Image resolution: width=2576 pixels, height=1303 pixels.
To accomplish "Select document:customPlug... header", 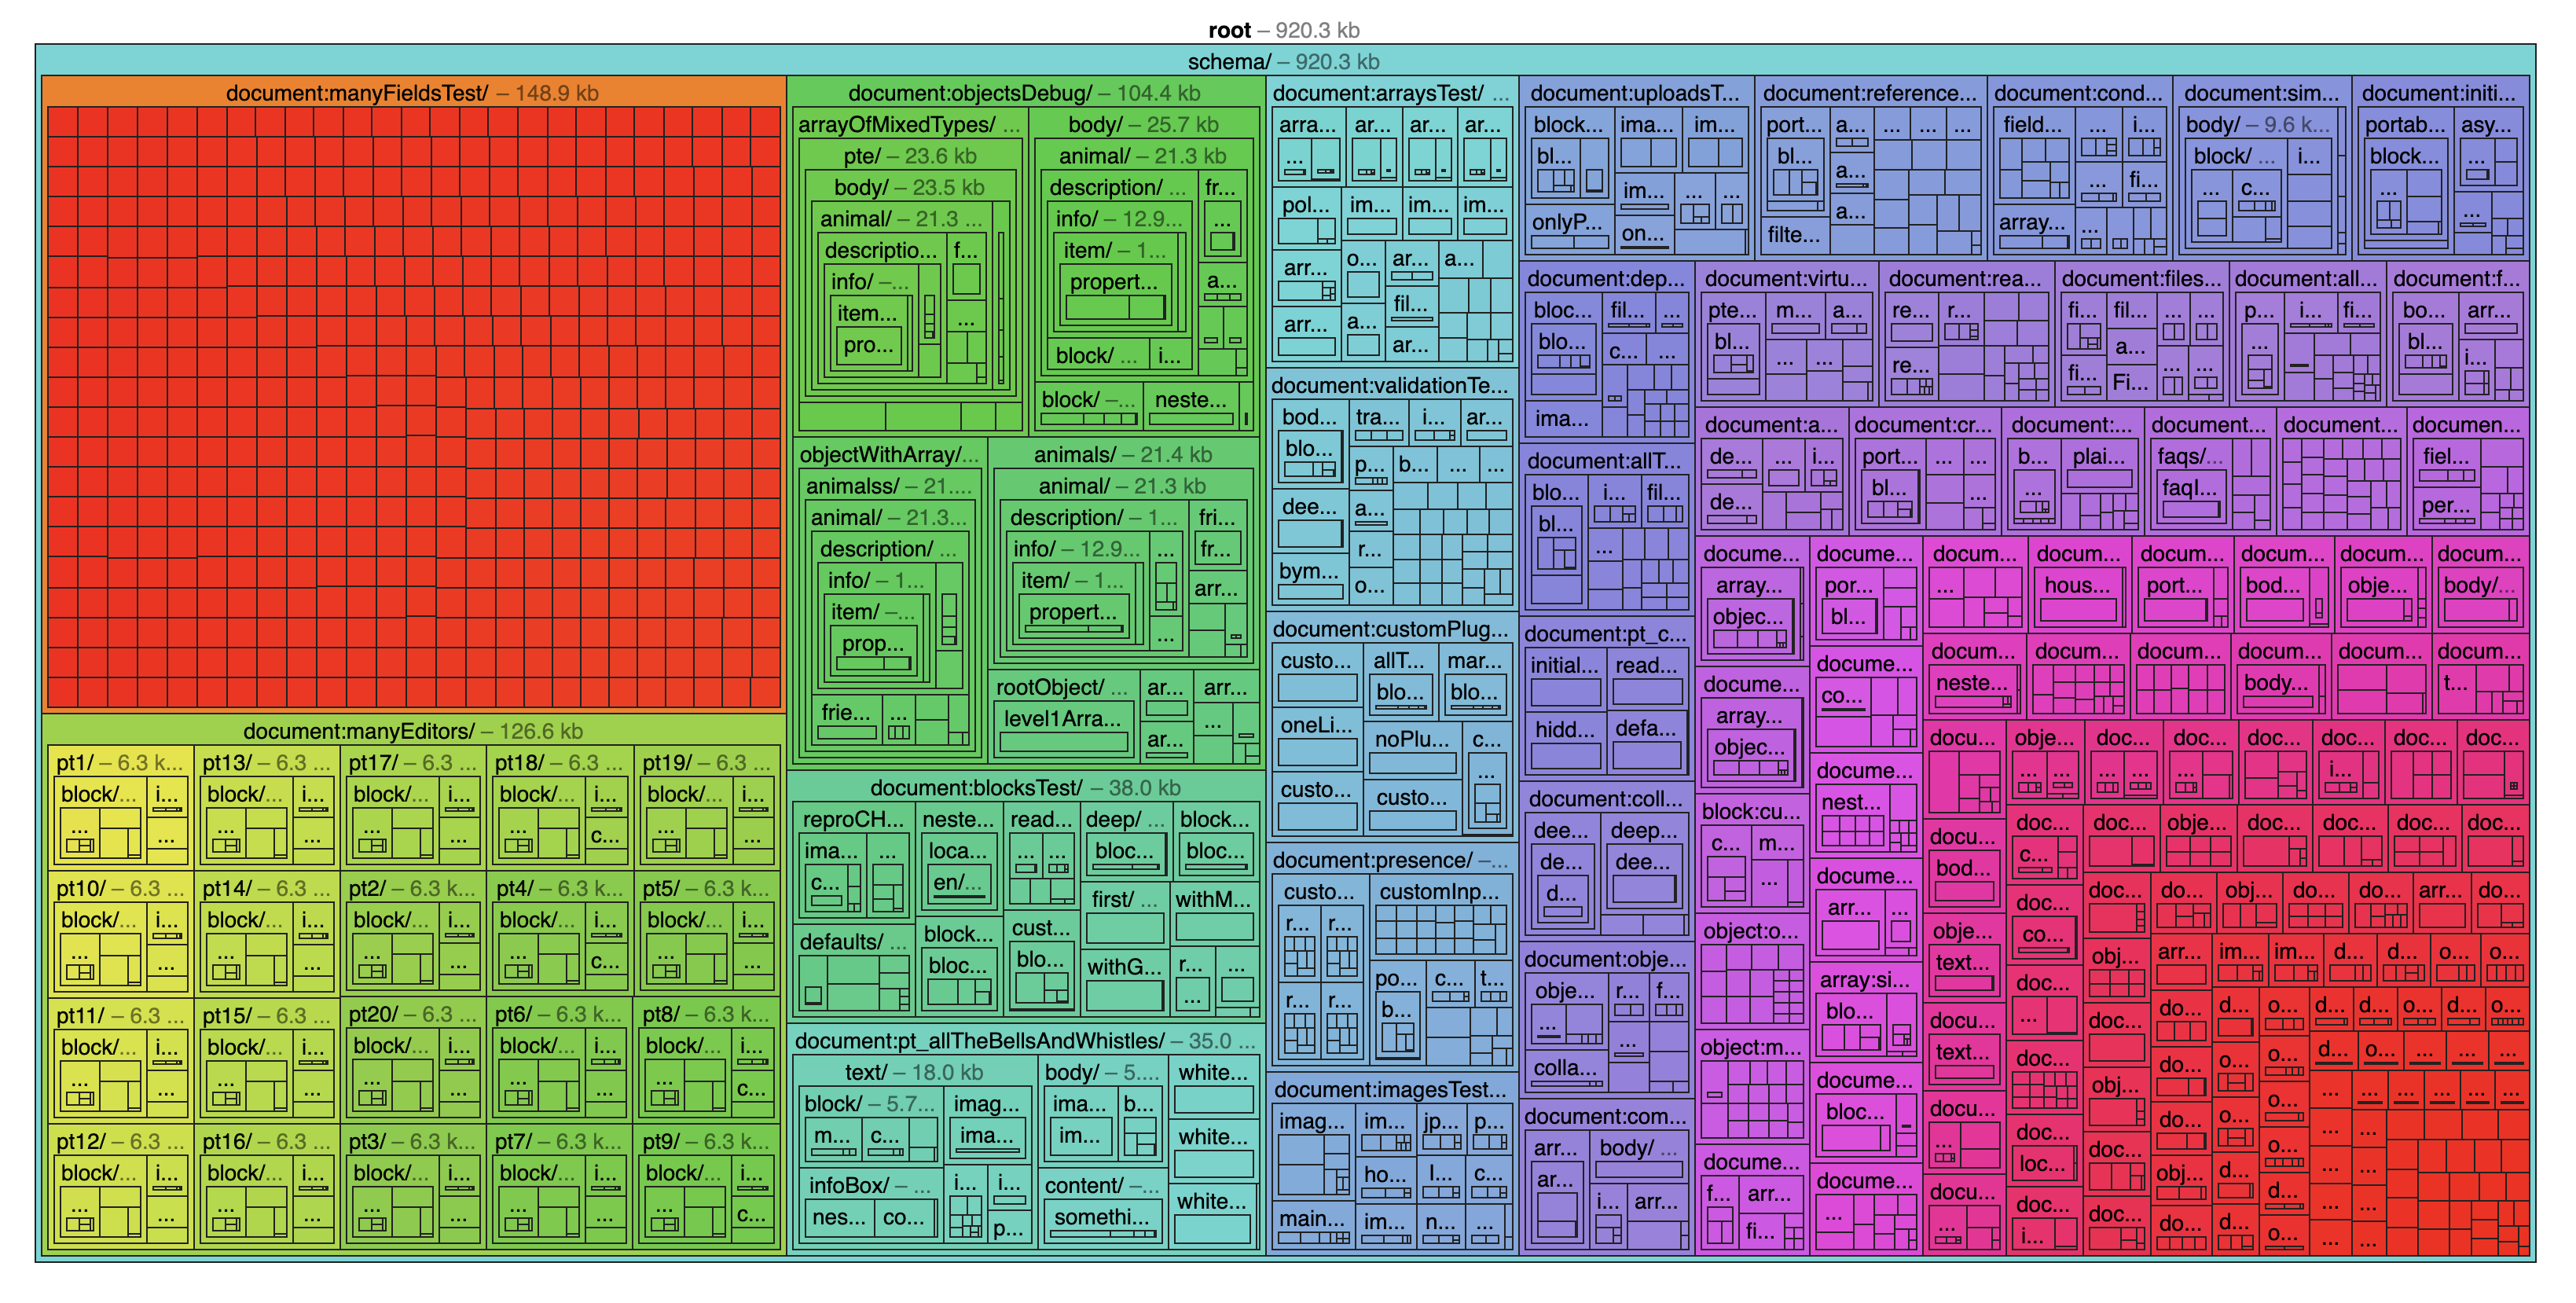I will click(1390, 629).
